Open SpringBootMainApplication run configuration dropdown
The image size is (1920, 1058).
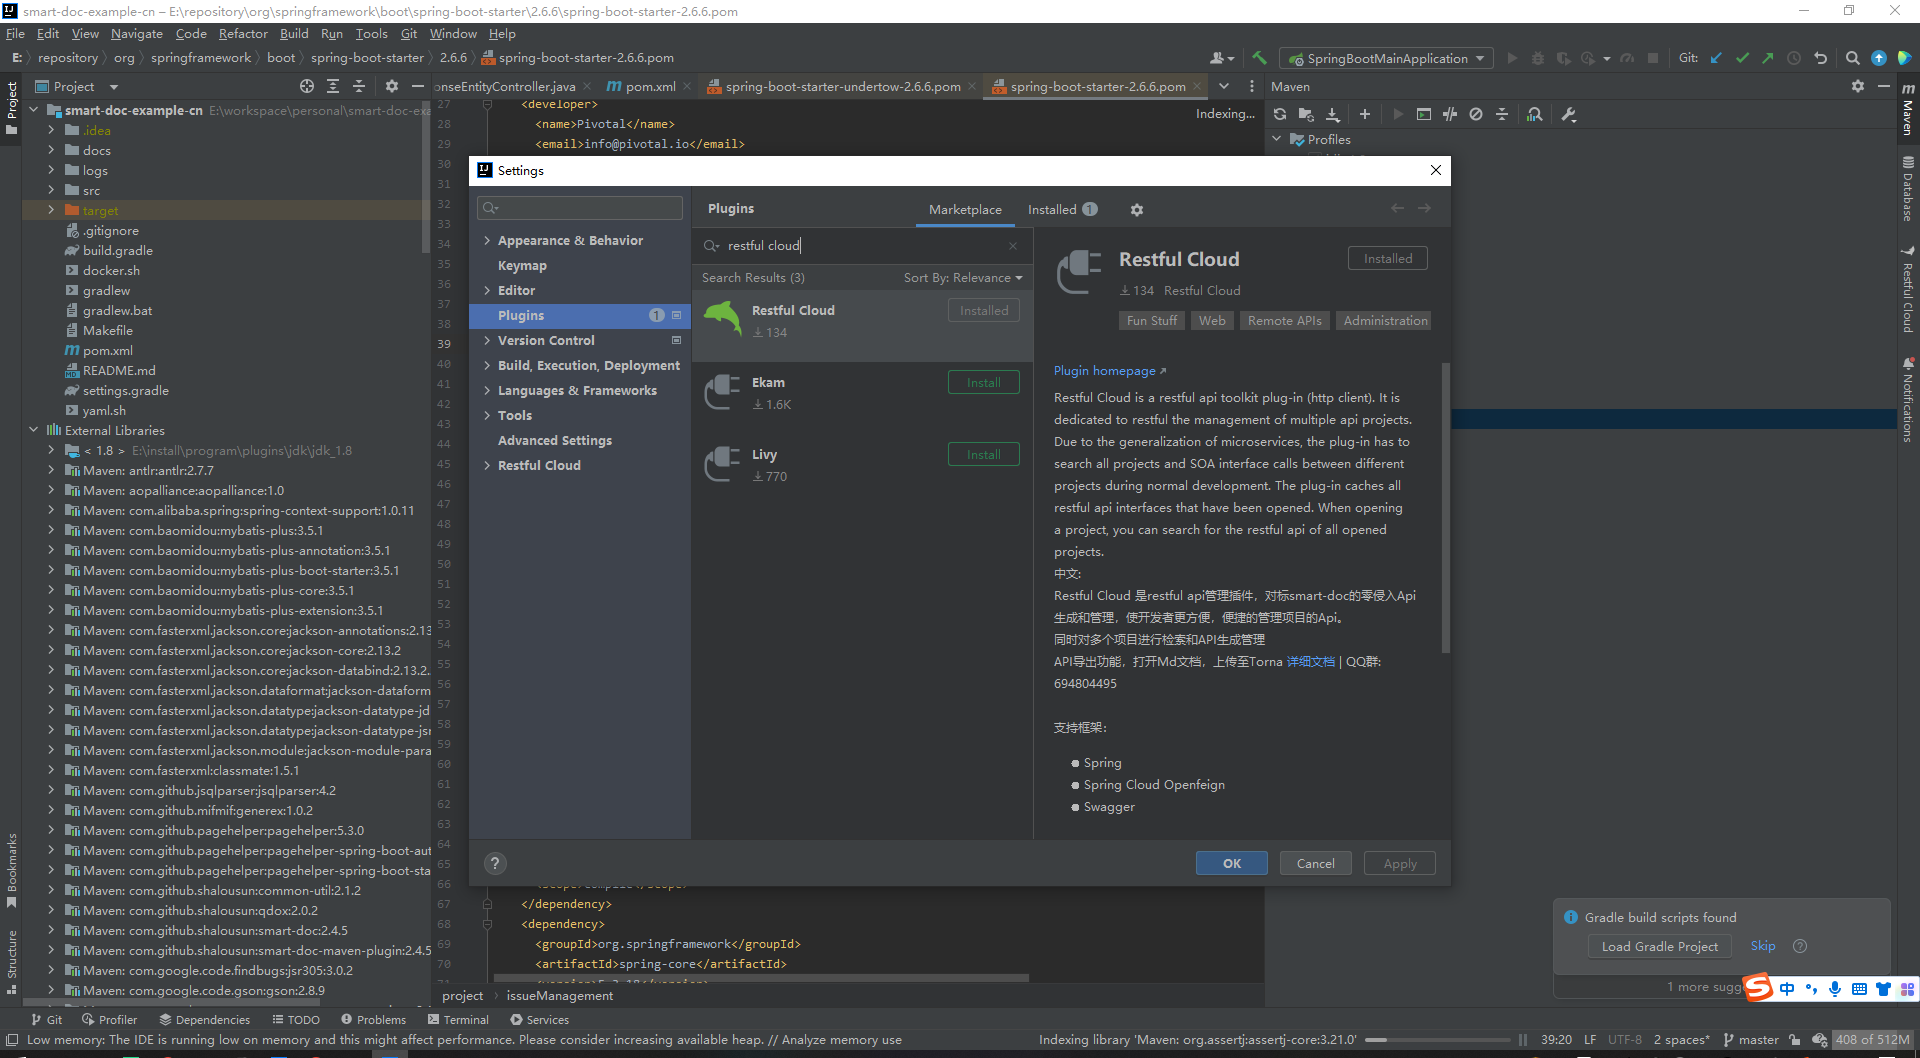click(1387, 58)
